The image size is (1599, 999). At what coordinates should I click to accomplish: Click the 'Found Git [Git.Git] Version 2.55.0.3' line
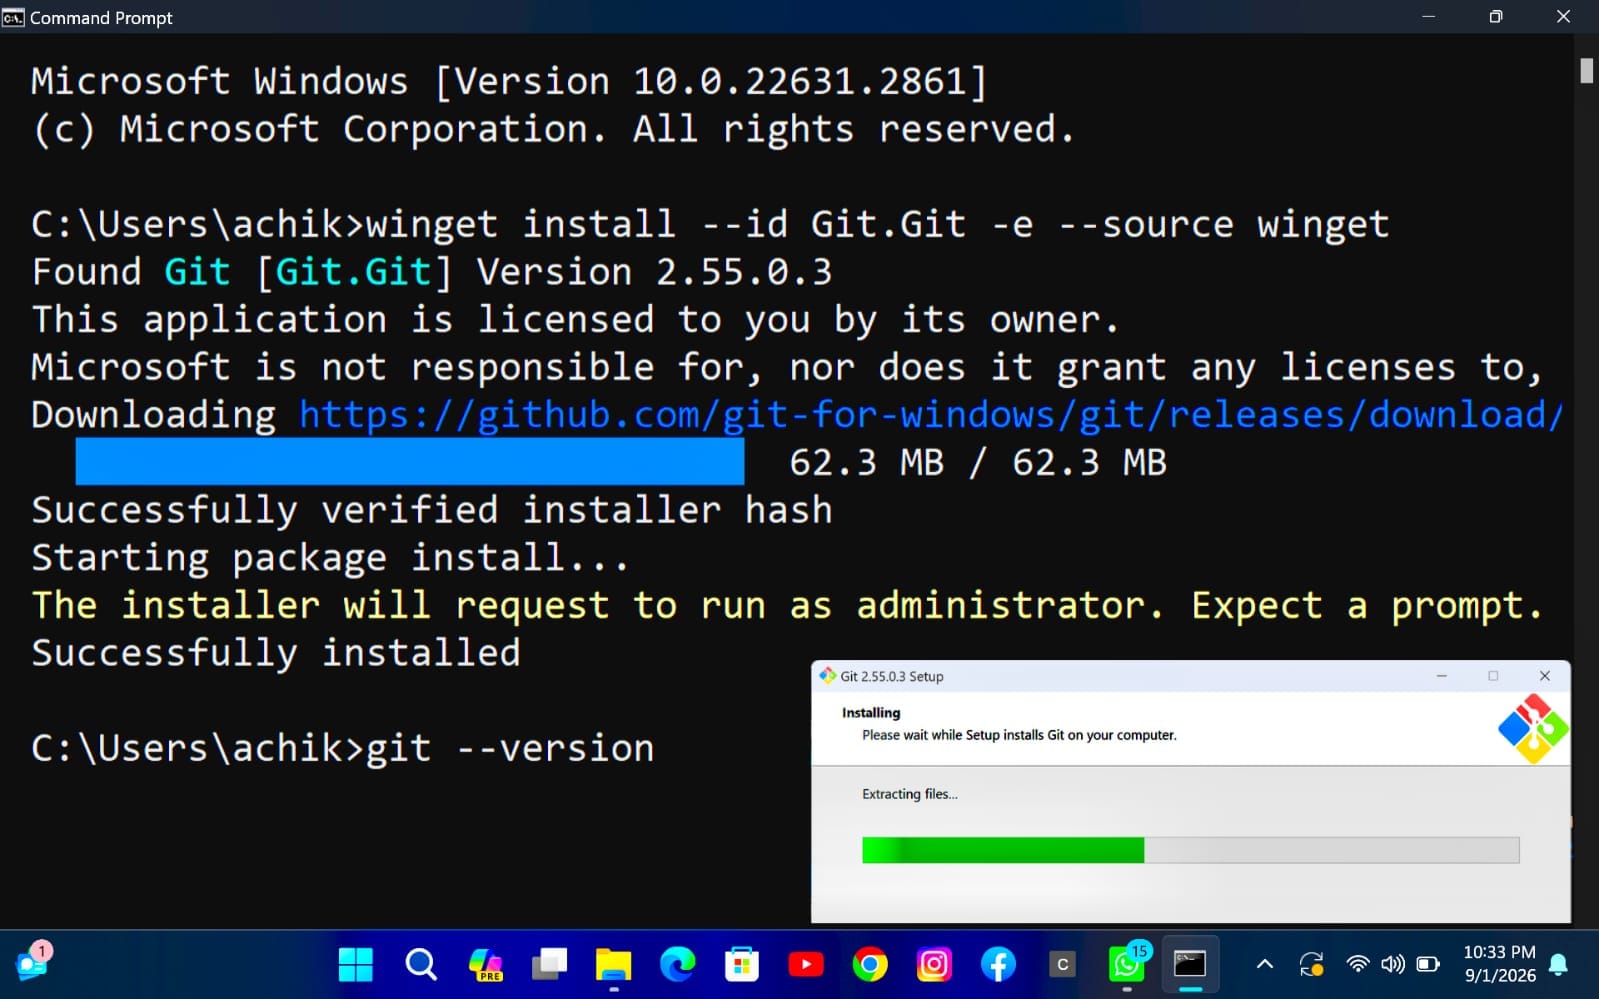tap(432, 272)
